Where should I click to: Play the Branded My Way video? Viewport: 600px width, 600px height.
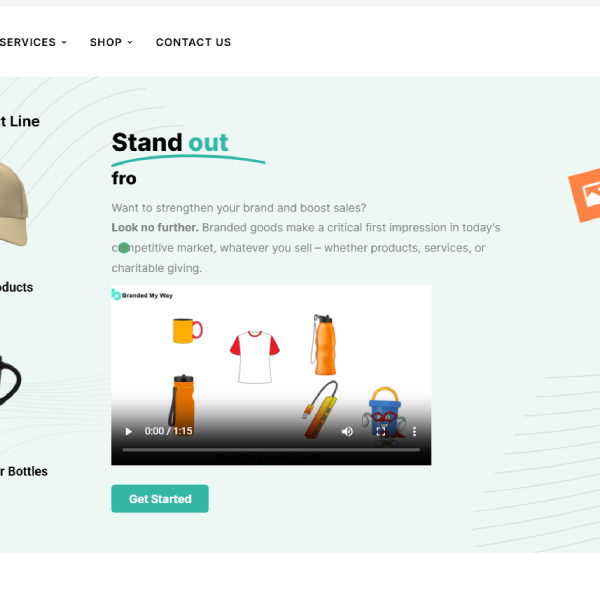click(129, 431)
